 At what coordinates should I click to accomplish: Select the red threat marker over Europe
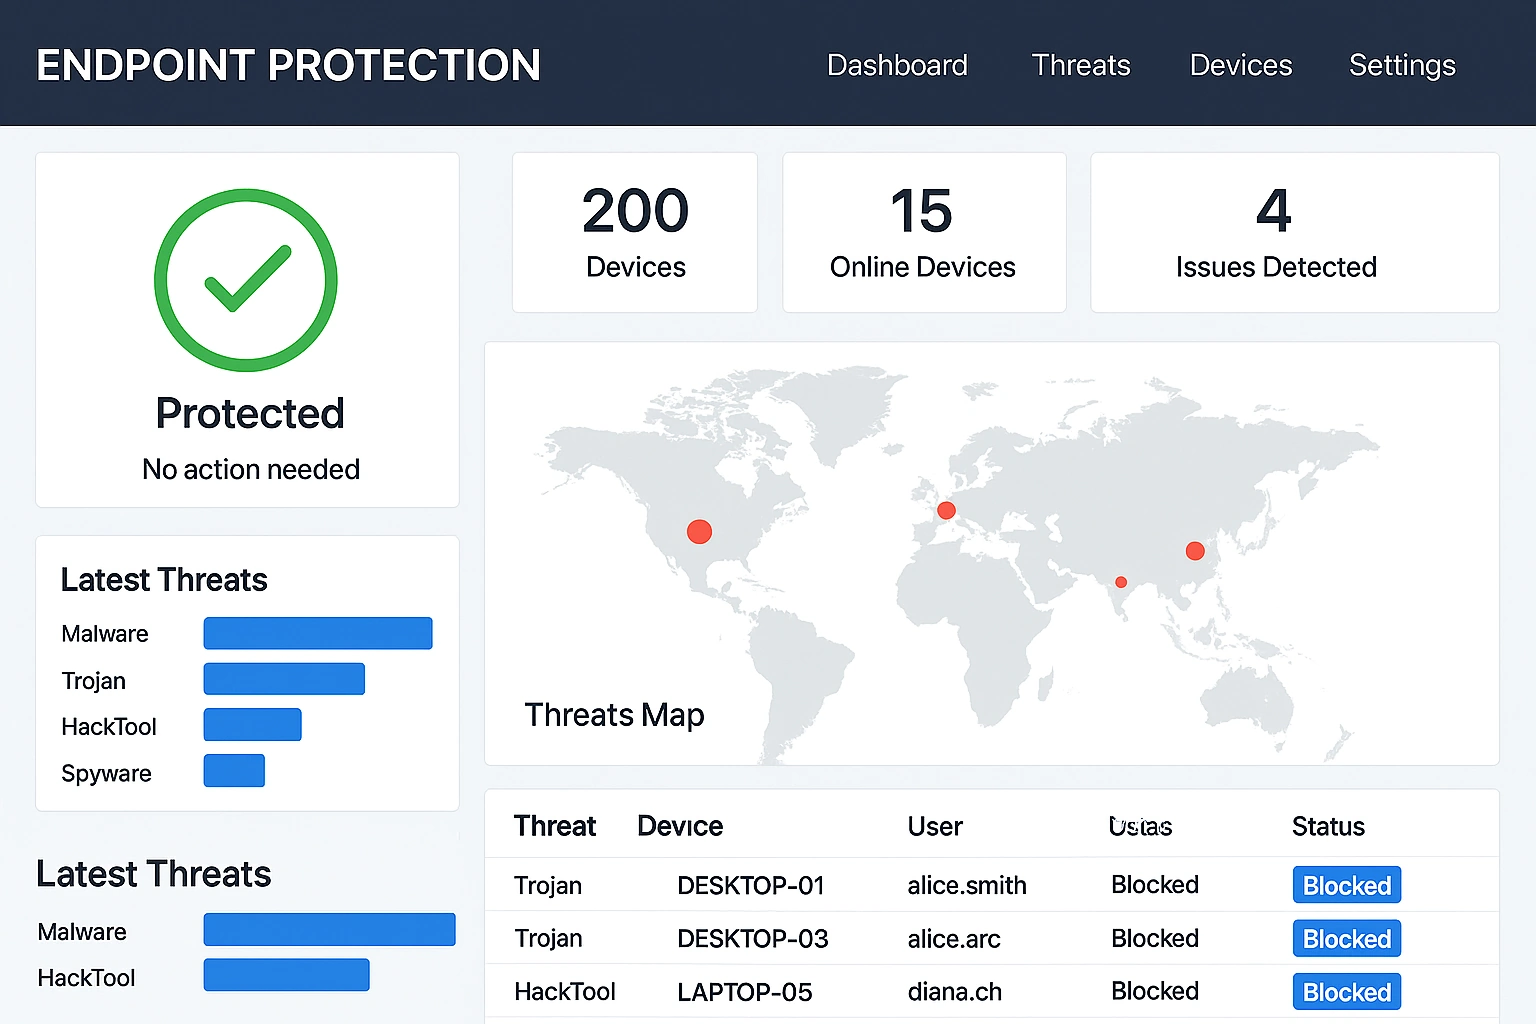coord(945,510)
